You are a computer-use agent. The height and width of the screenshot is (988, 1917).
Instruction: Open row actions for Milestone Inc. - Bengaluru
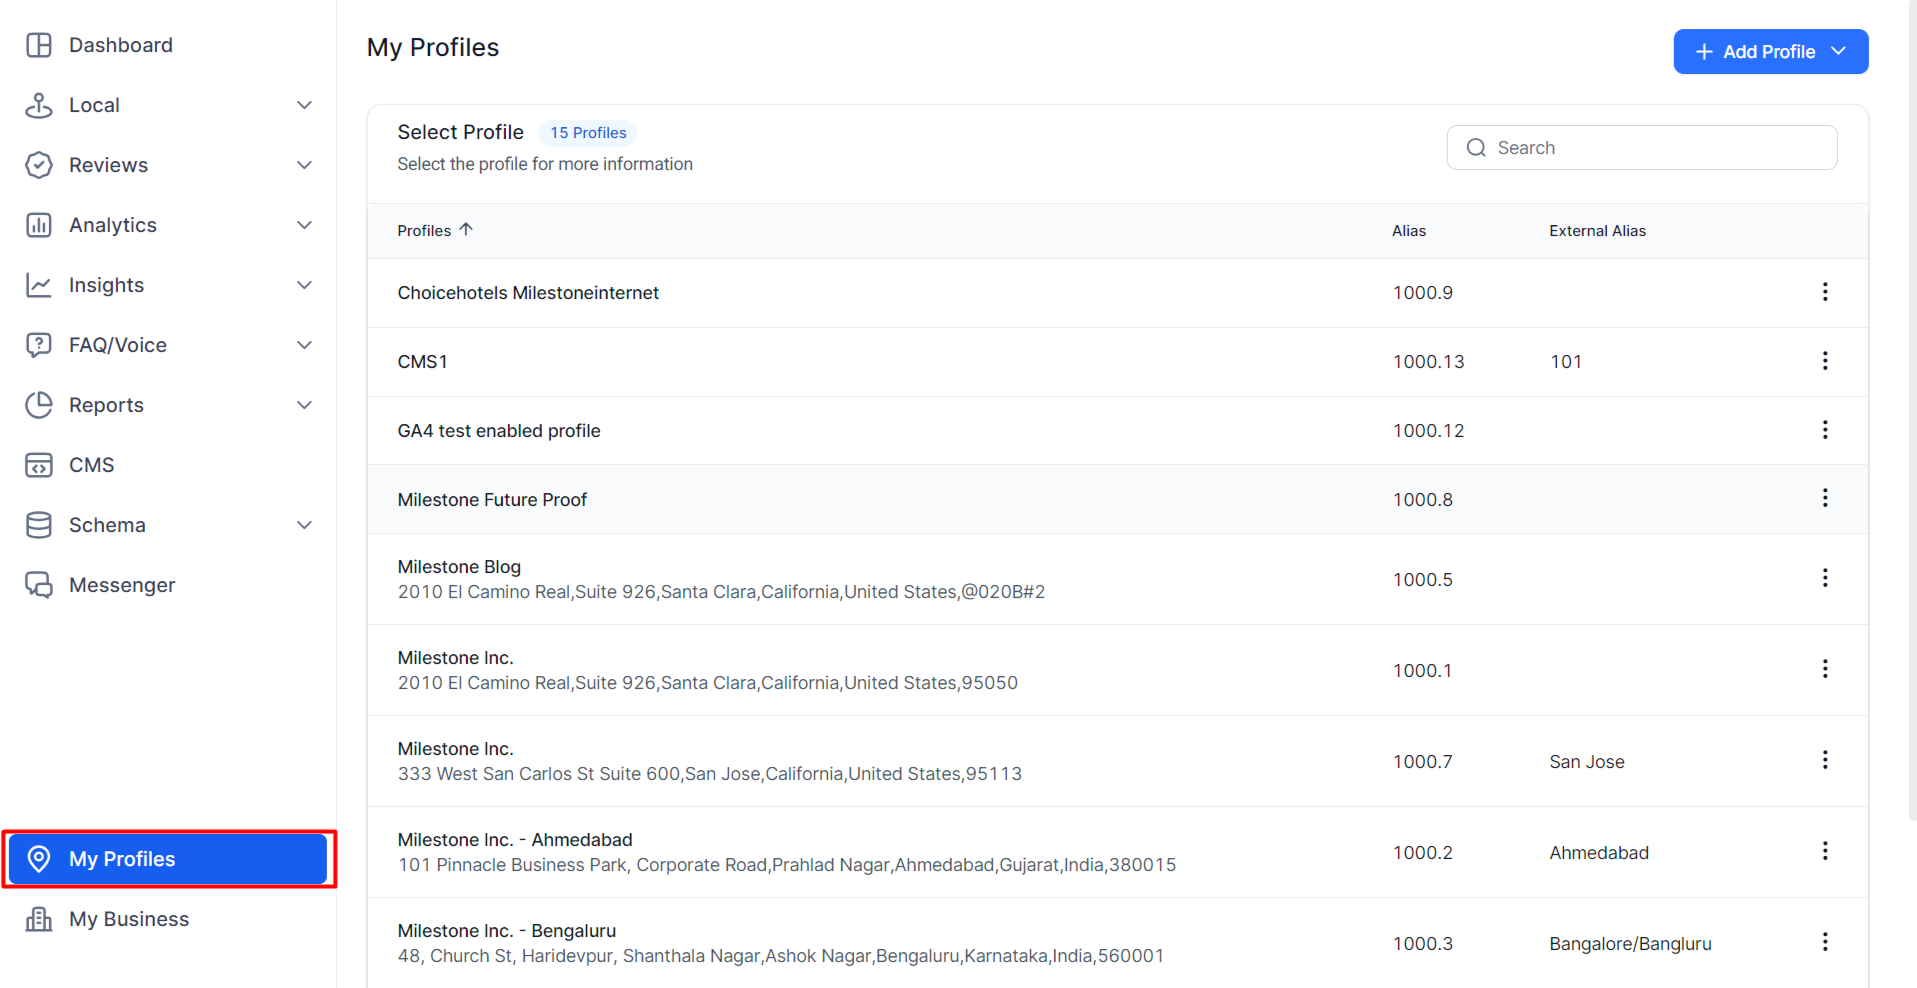[1825, 942]
